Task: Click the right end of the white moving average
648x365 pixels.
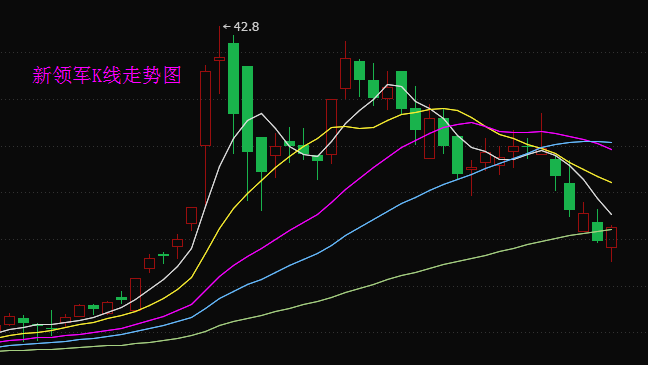Action: (x=611, y=214)
